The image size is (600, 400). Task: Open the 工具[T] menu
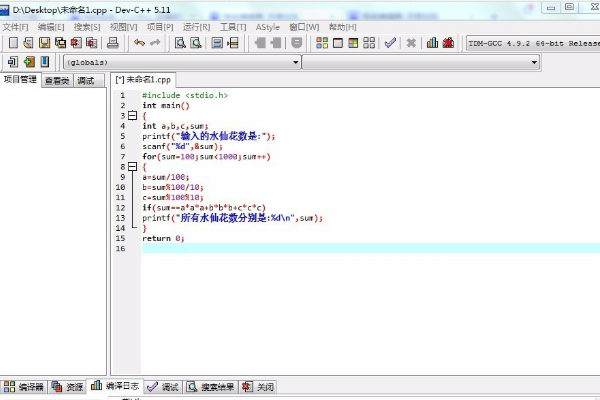pos(233,27)
